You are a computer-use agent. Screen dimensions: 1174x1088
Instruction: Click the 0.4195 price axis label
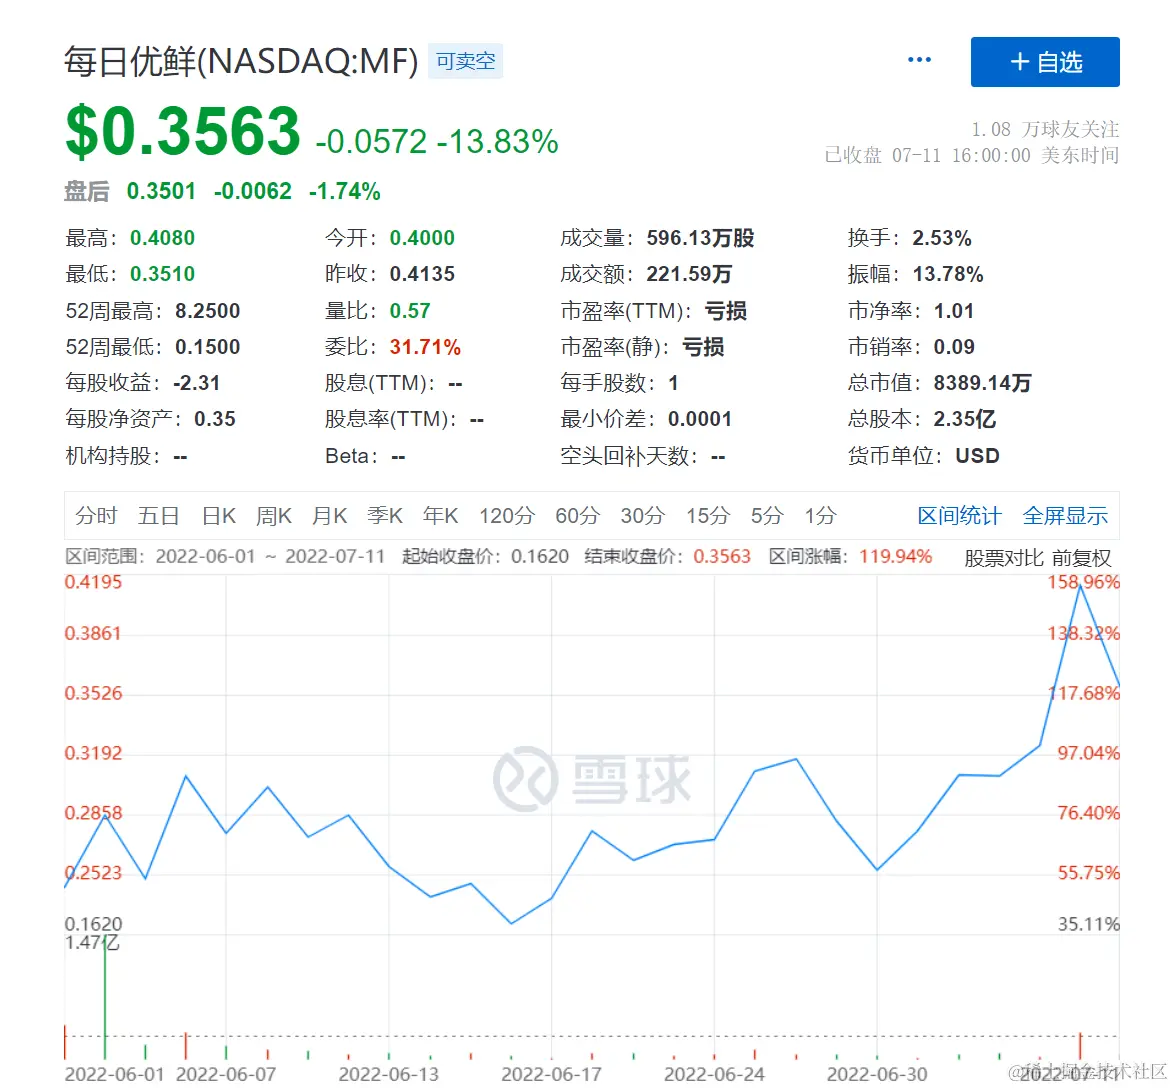coord(93,582)
